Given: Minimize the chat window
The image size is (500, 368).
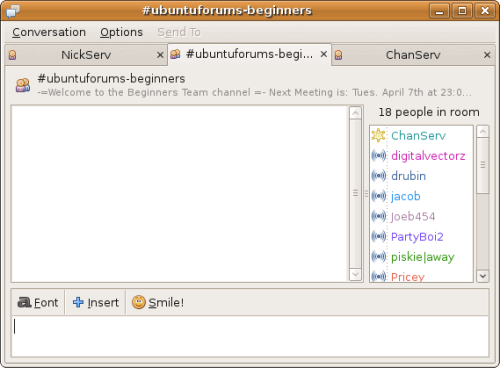Looking at the screenshot, I should click(x=439, y=11).
